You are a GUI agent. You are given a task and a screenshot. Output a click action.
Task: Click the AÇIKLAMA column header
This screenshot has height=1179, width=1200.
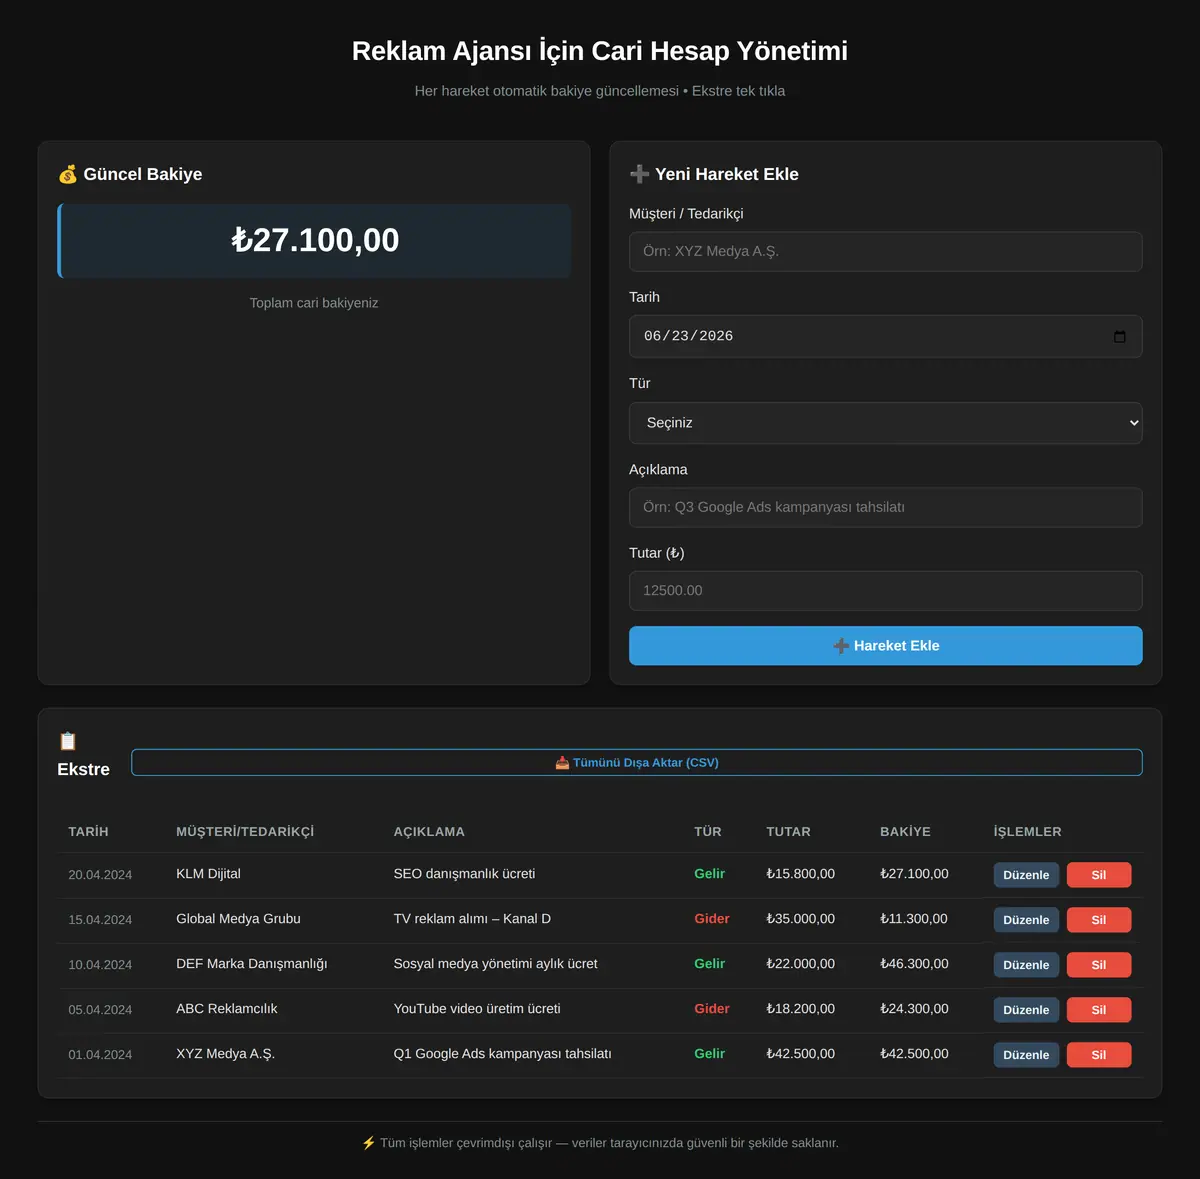tap(429, 832)
